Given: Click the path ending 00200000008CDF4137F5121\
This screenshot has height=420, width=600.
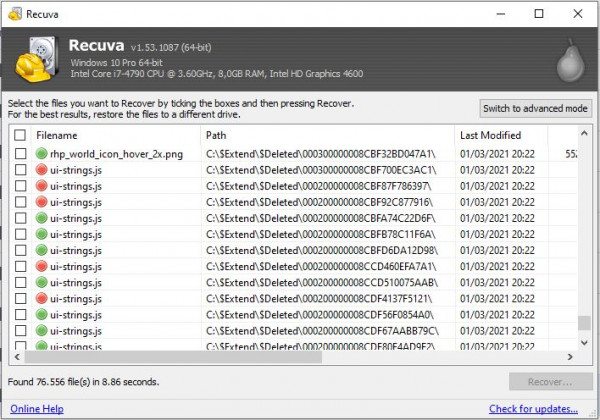Looking at the screenshot, I should 319,299.
